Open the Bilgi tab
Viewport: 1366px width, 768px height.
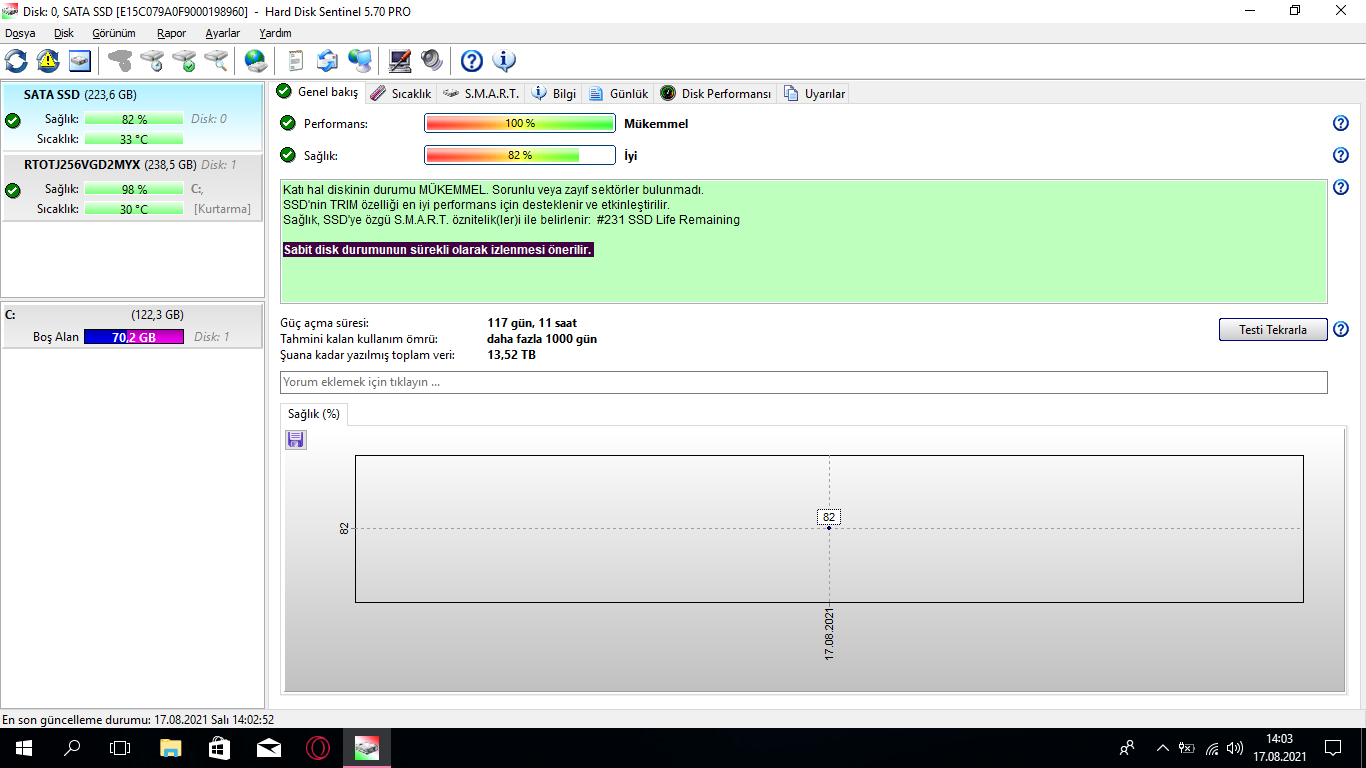[x=554, y=94]
